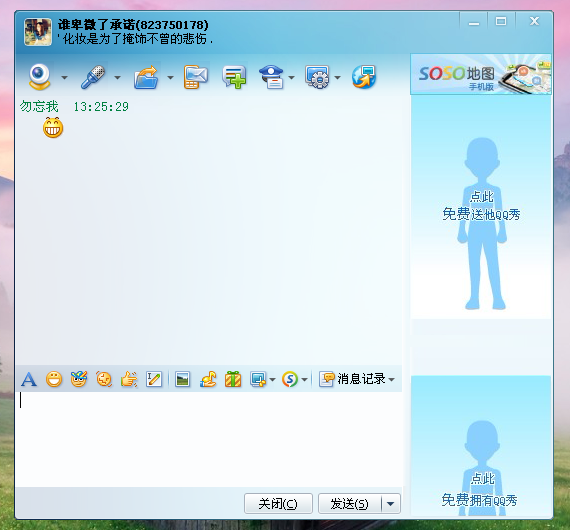The image size is (570, 530).
Task: Launch remote desktop gear-monitor icon
Action: (317, 77)
